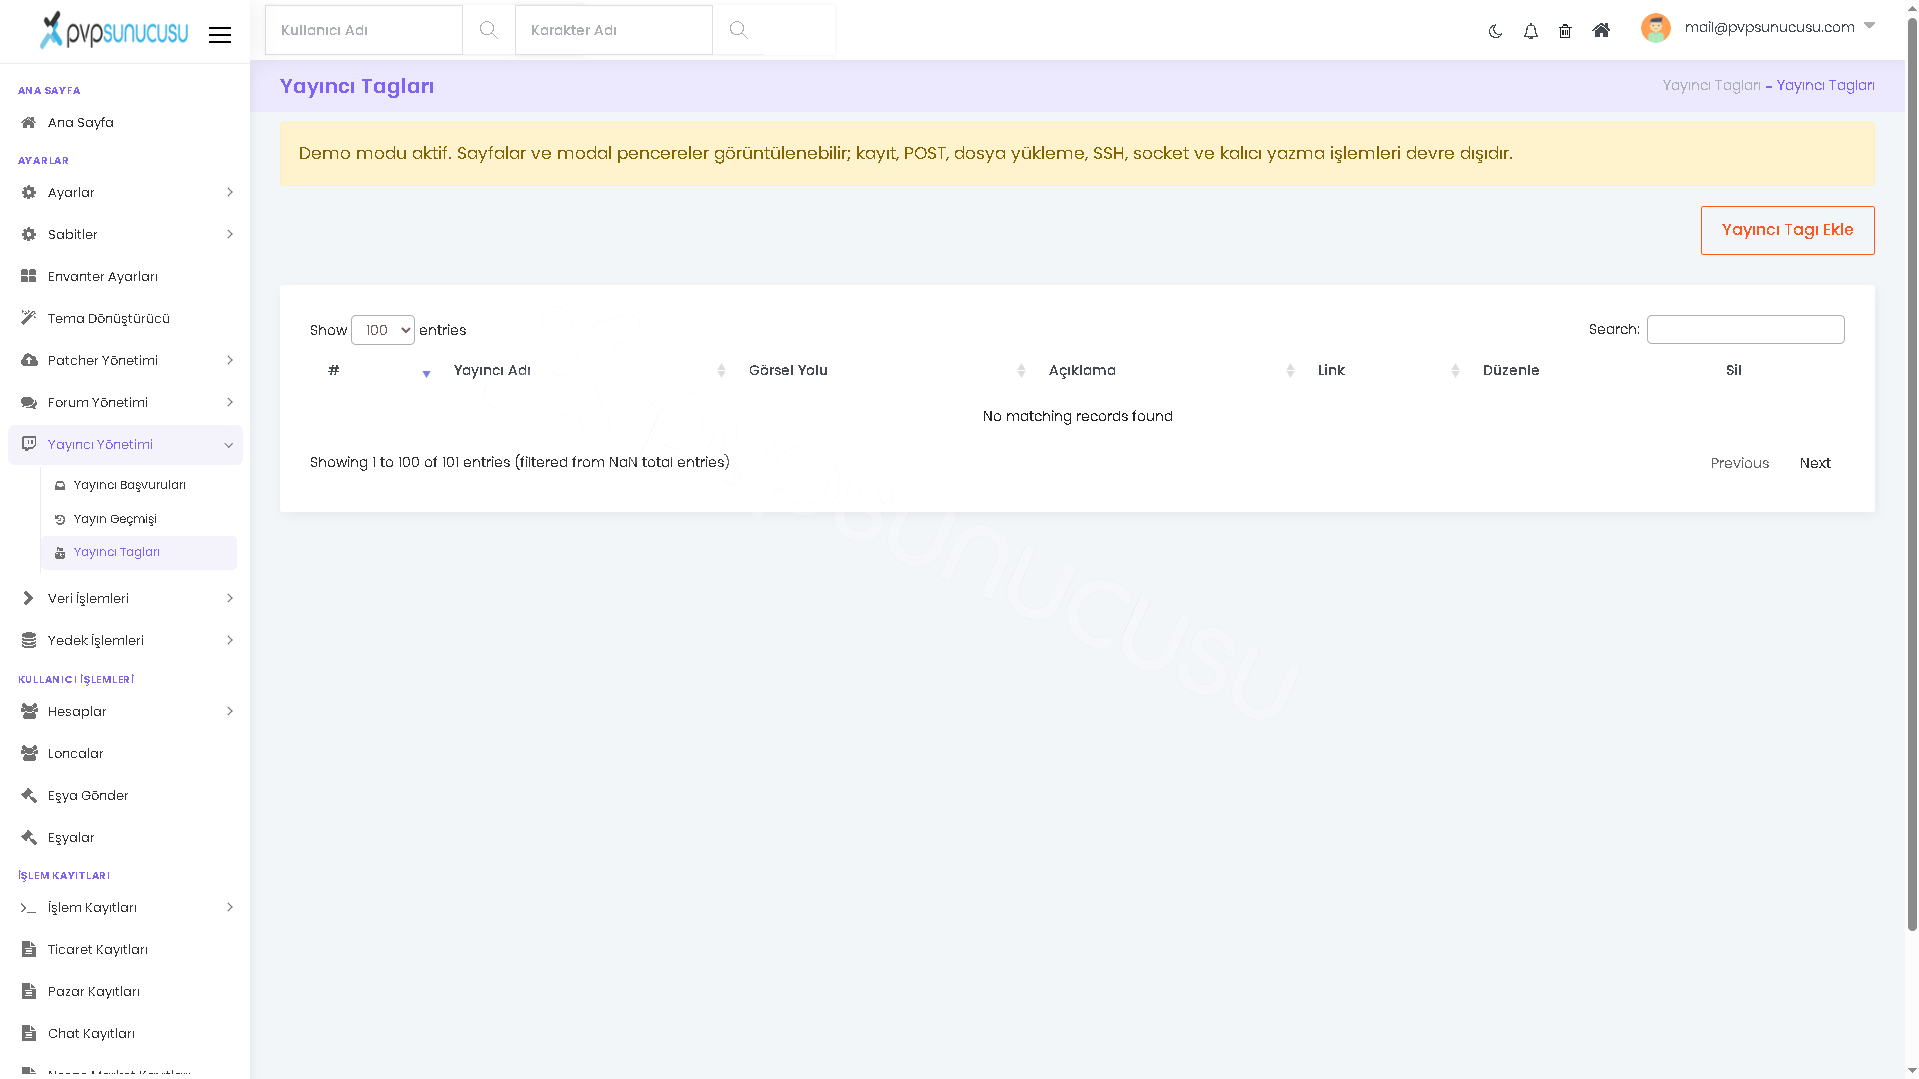Click the Sabitler gear icon
Image resolution: width=1919 pixels, height=1079 pixels.
coord(28,235)
